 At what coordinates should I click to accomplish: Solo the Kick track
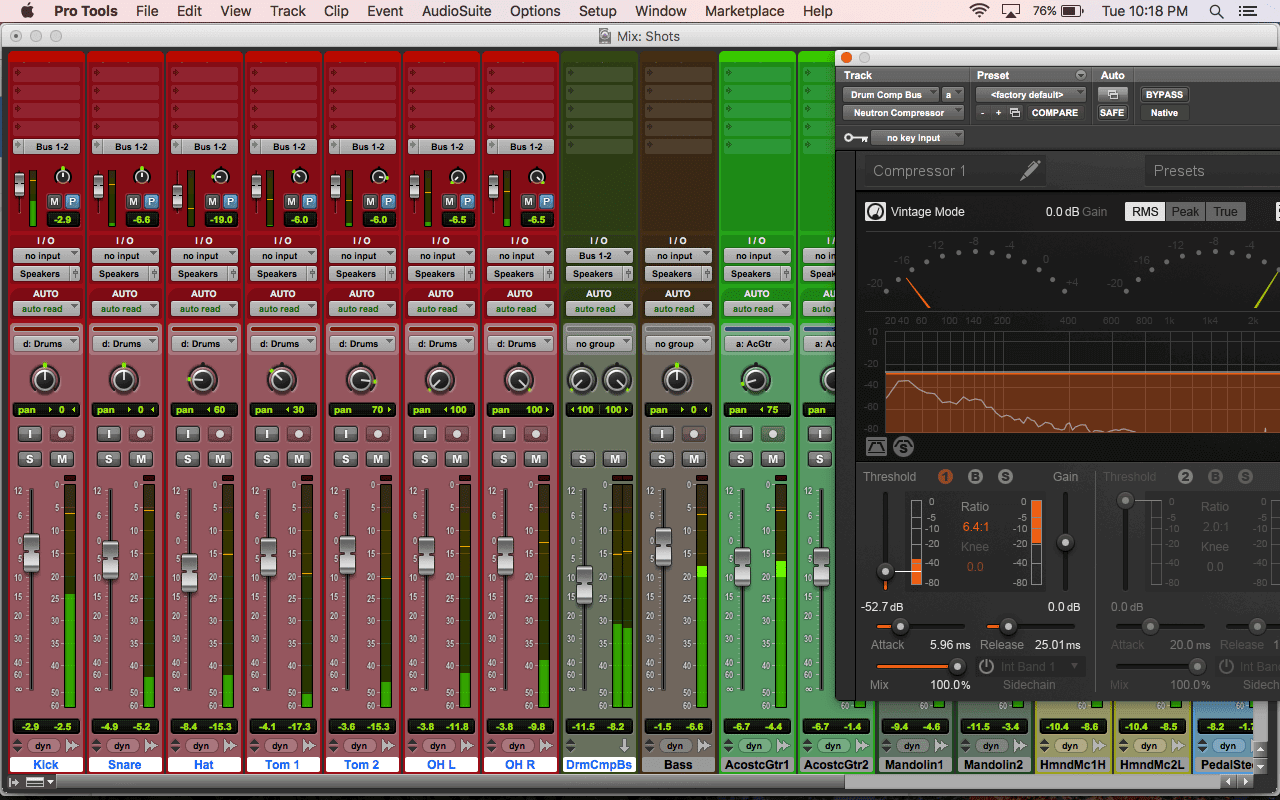[28, 459]
